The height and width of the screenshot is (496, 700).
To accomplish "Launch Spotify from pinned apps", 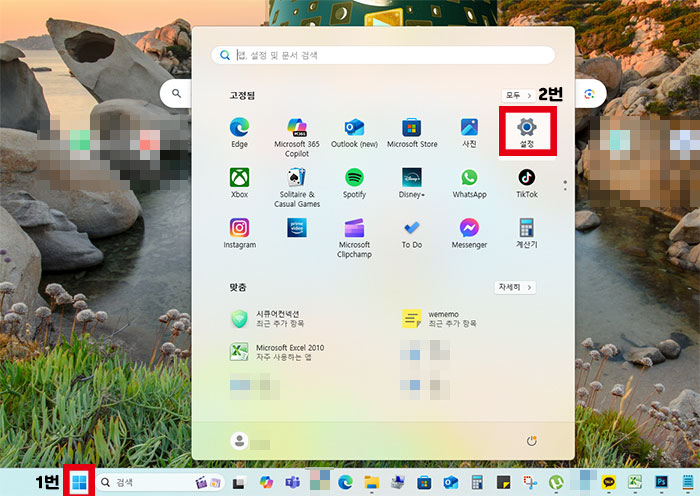I will coord(354,183).
